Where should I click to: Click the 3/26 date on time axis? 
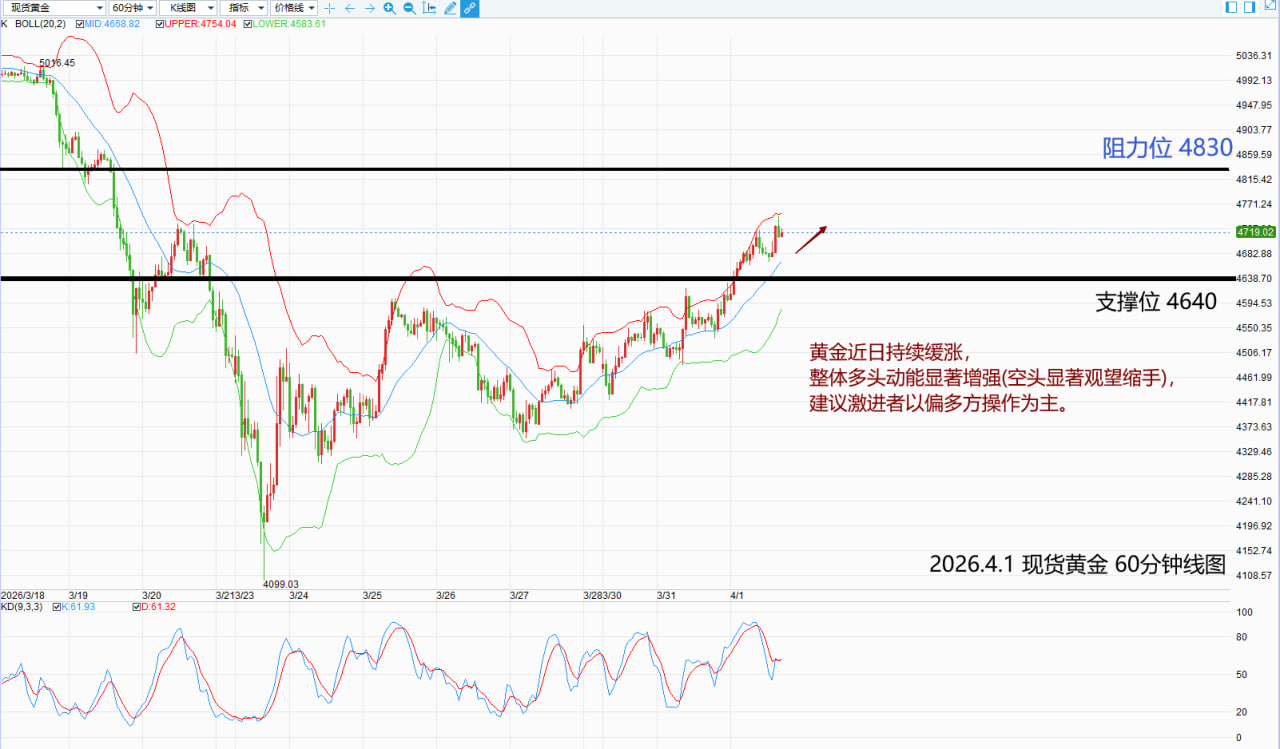point(446,595)
